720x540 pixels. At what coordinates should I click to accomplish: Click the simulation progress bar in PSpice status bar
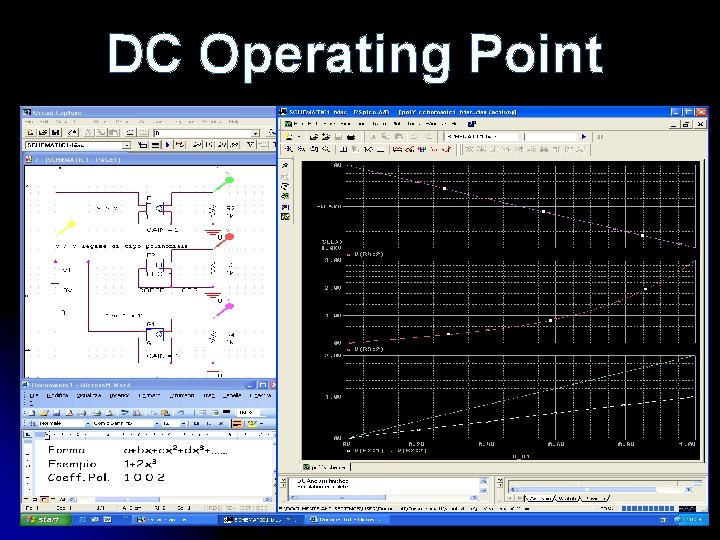tap(647, 508)
